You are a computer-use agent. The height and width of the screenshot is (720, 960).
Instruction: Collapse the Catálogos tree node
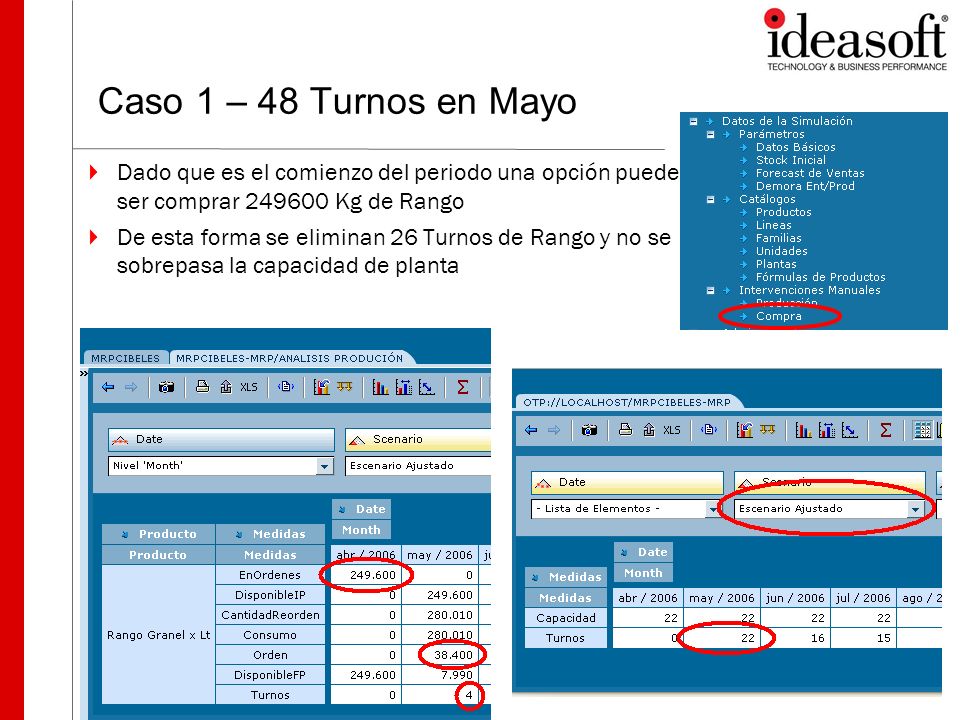tap(711, 199)
